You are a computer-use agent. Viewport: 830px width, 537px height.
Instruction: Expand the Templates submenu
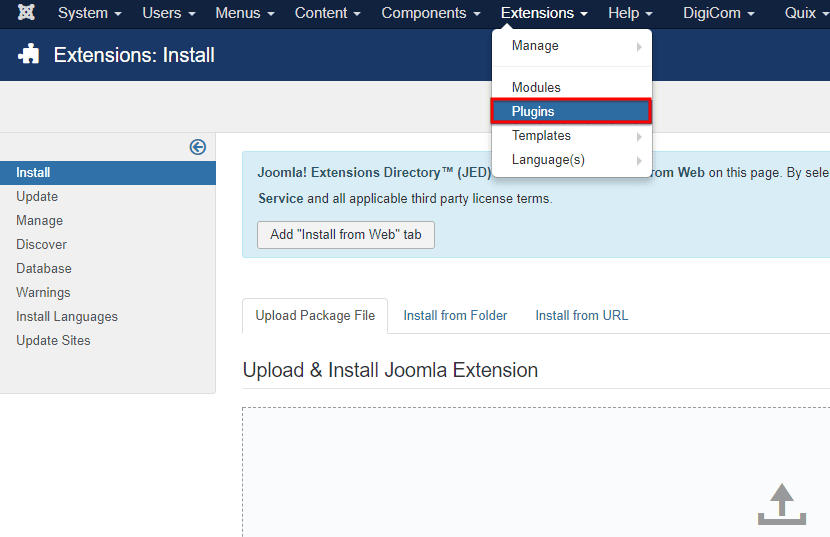(571, 136)
